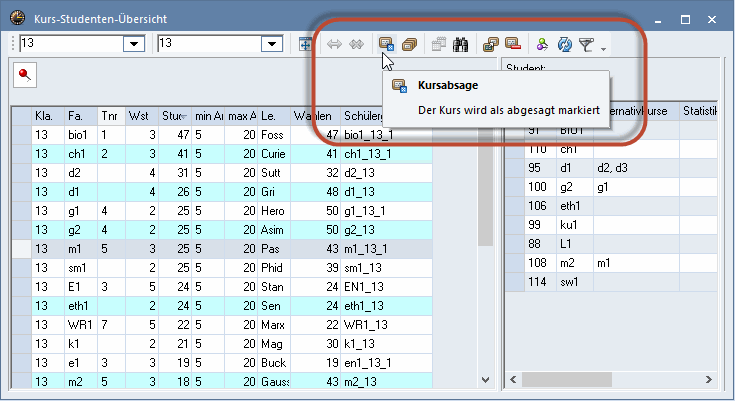The image size is (735, 401).
Task: Click the card with red minus icon
Action: (513, 45)
